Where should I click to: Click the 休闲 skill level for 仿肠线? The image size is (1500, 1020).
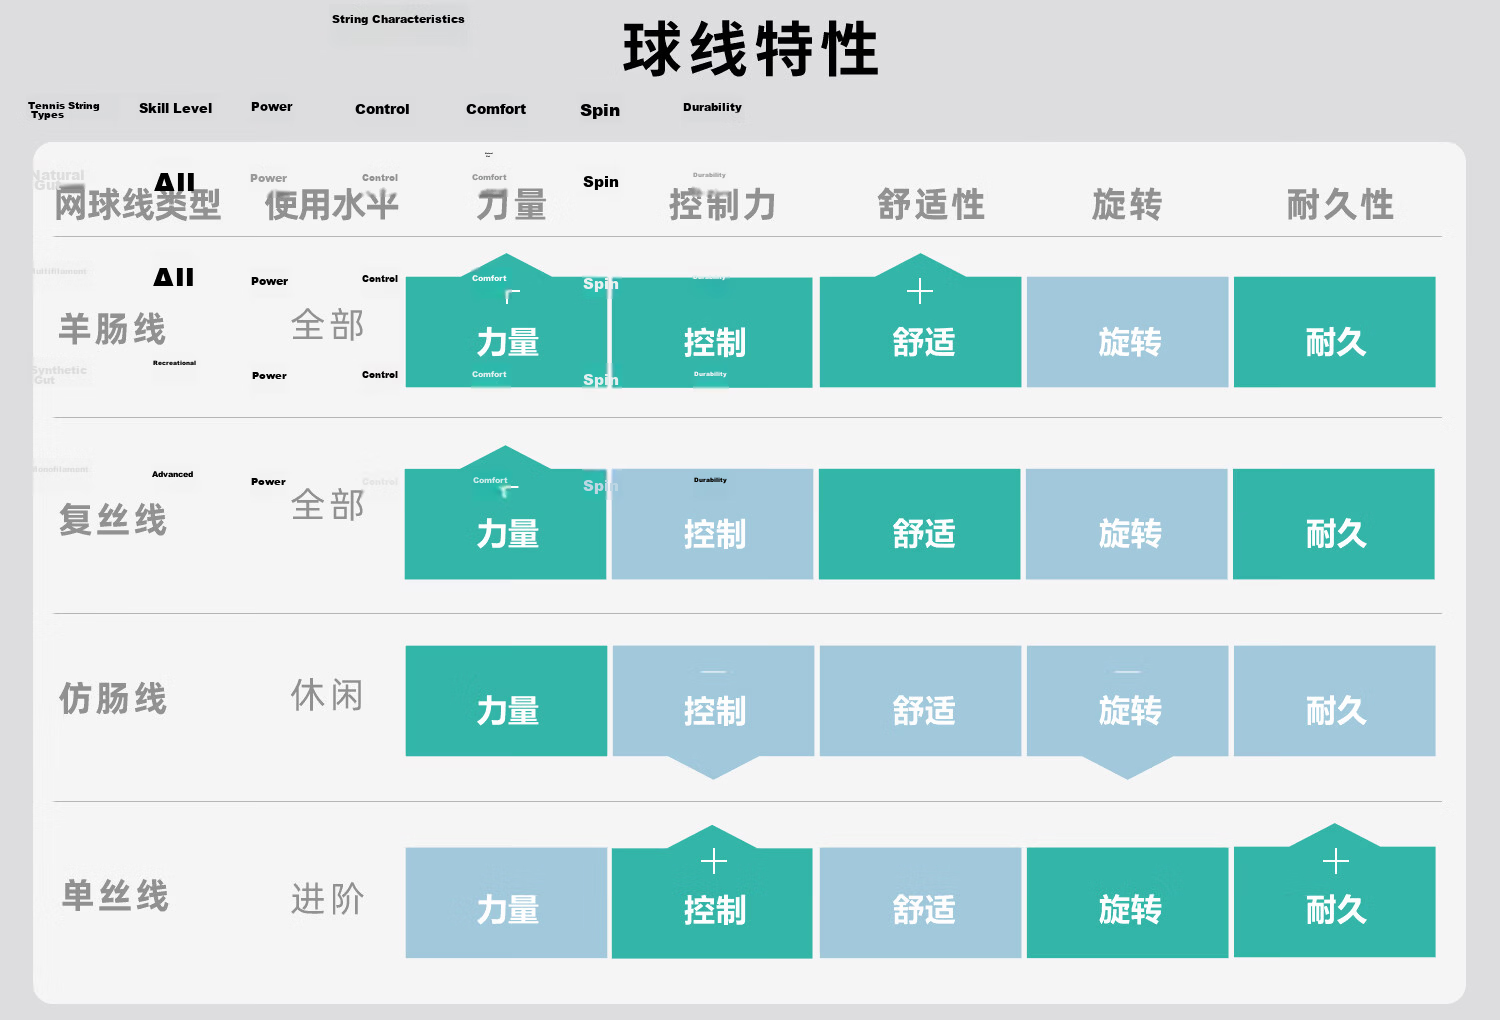point(328,695)
